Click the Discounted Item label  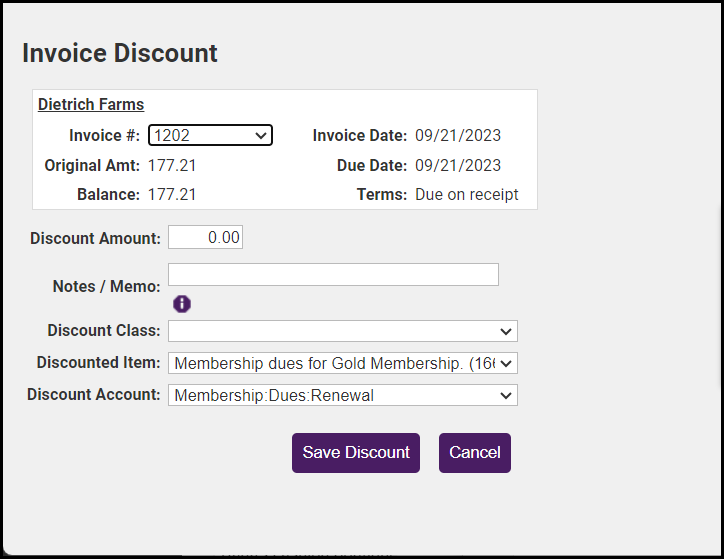[x=98, y=362]
